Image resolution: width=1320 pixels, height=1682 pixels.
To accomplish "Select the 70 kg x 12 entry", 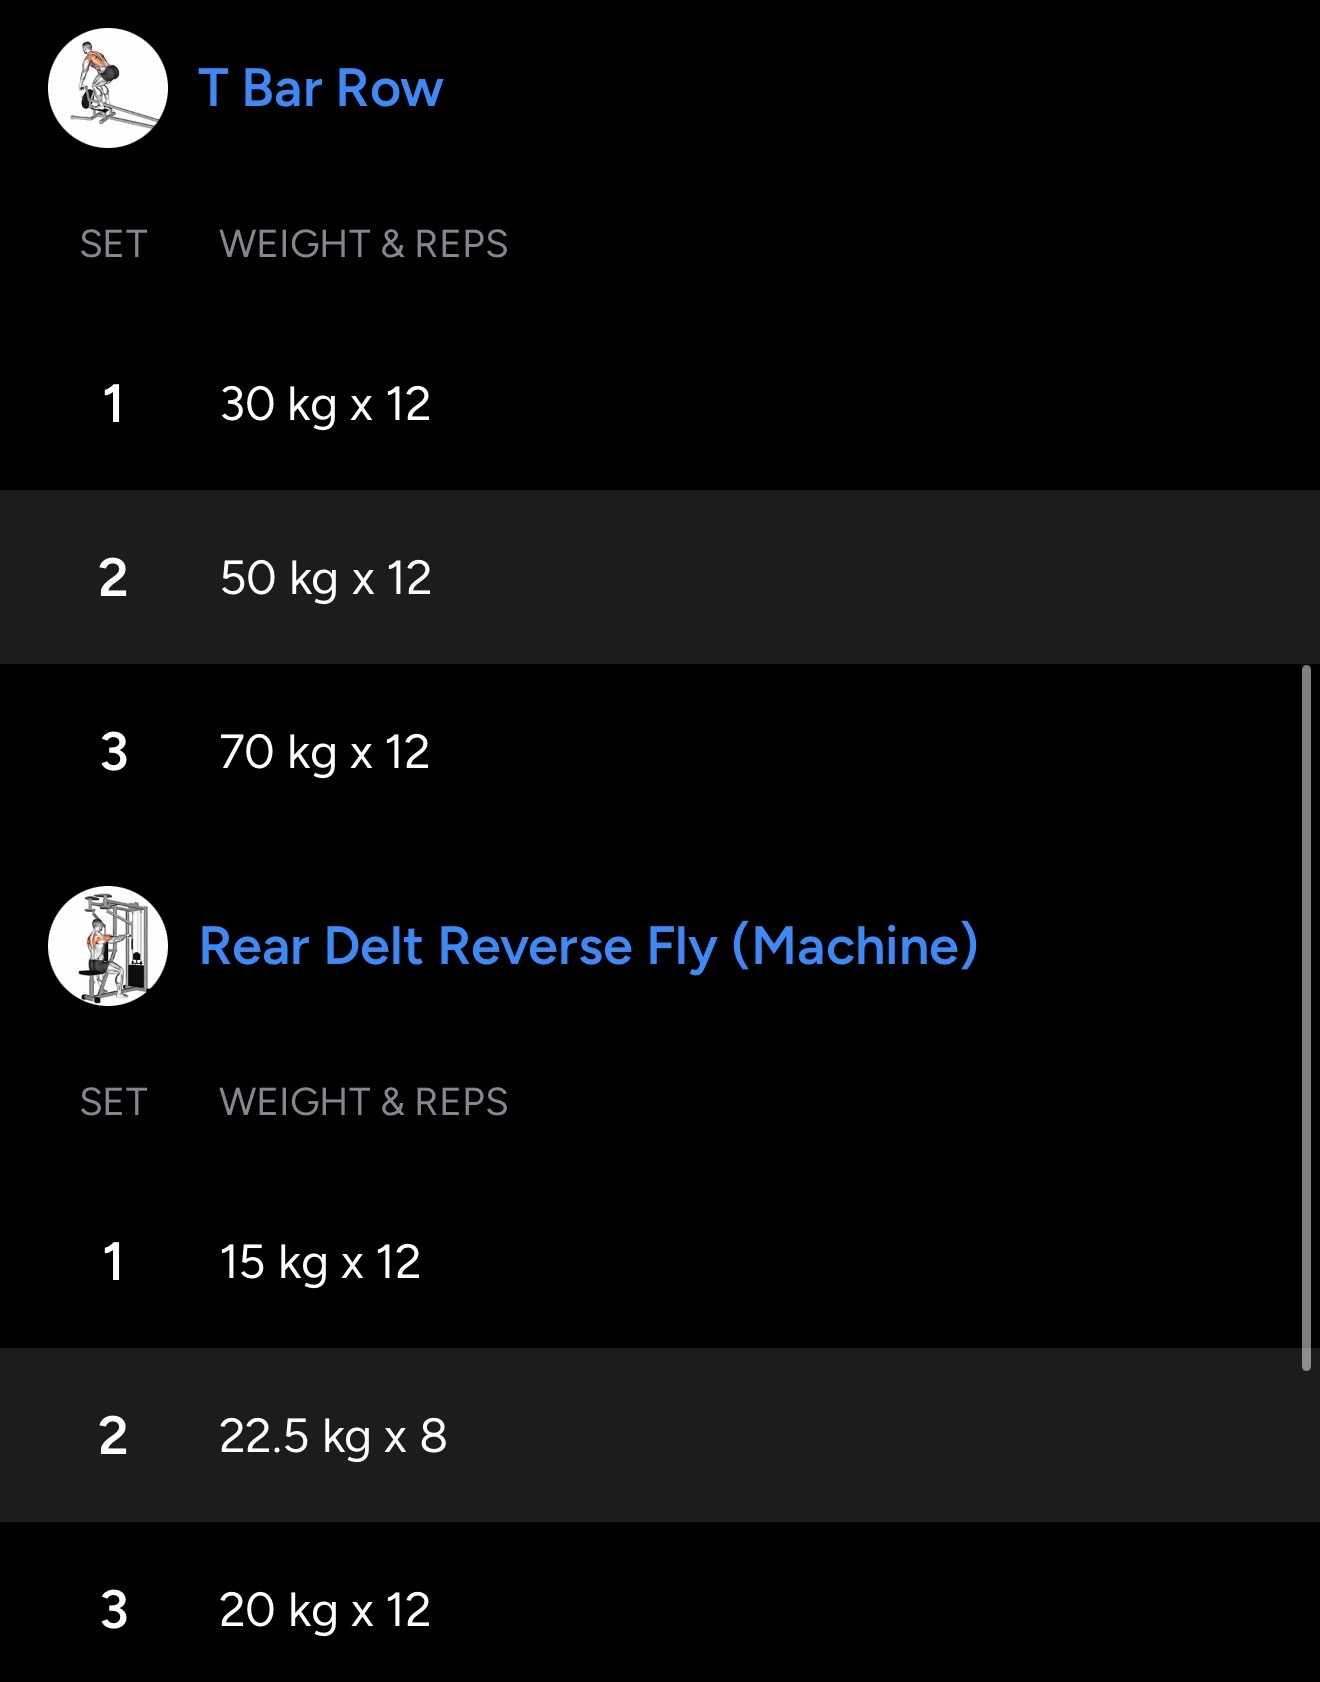I will (x=325, y=752).
